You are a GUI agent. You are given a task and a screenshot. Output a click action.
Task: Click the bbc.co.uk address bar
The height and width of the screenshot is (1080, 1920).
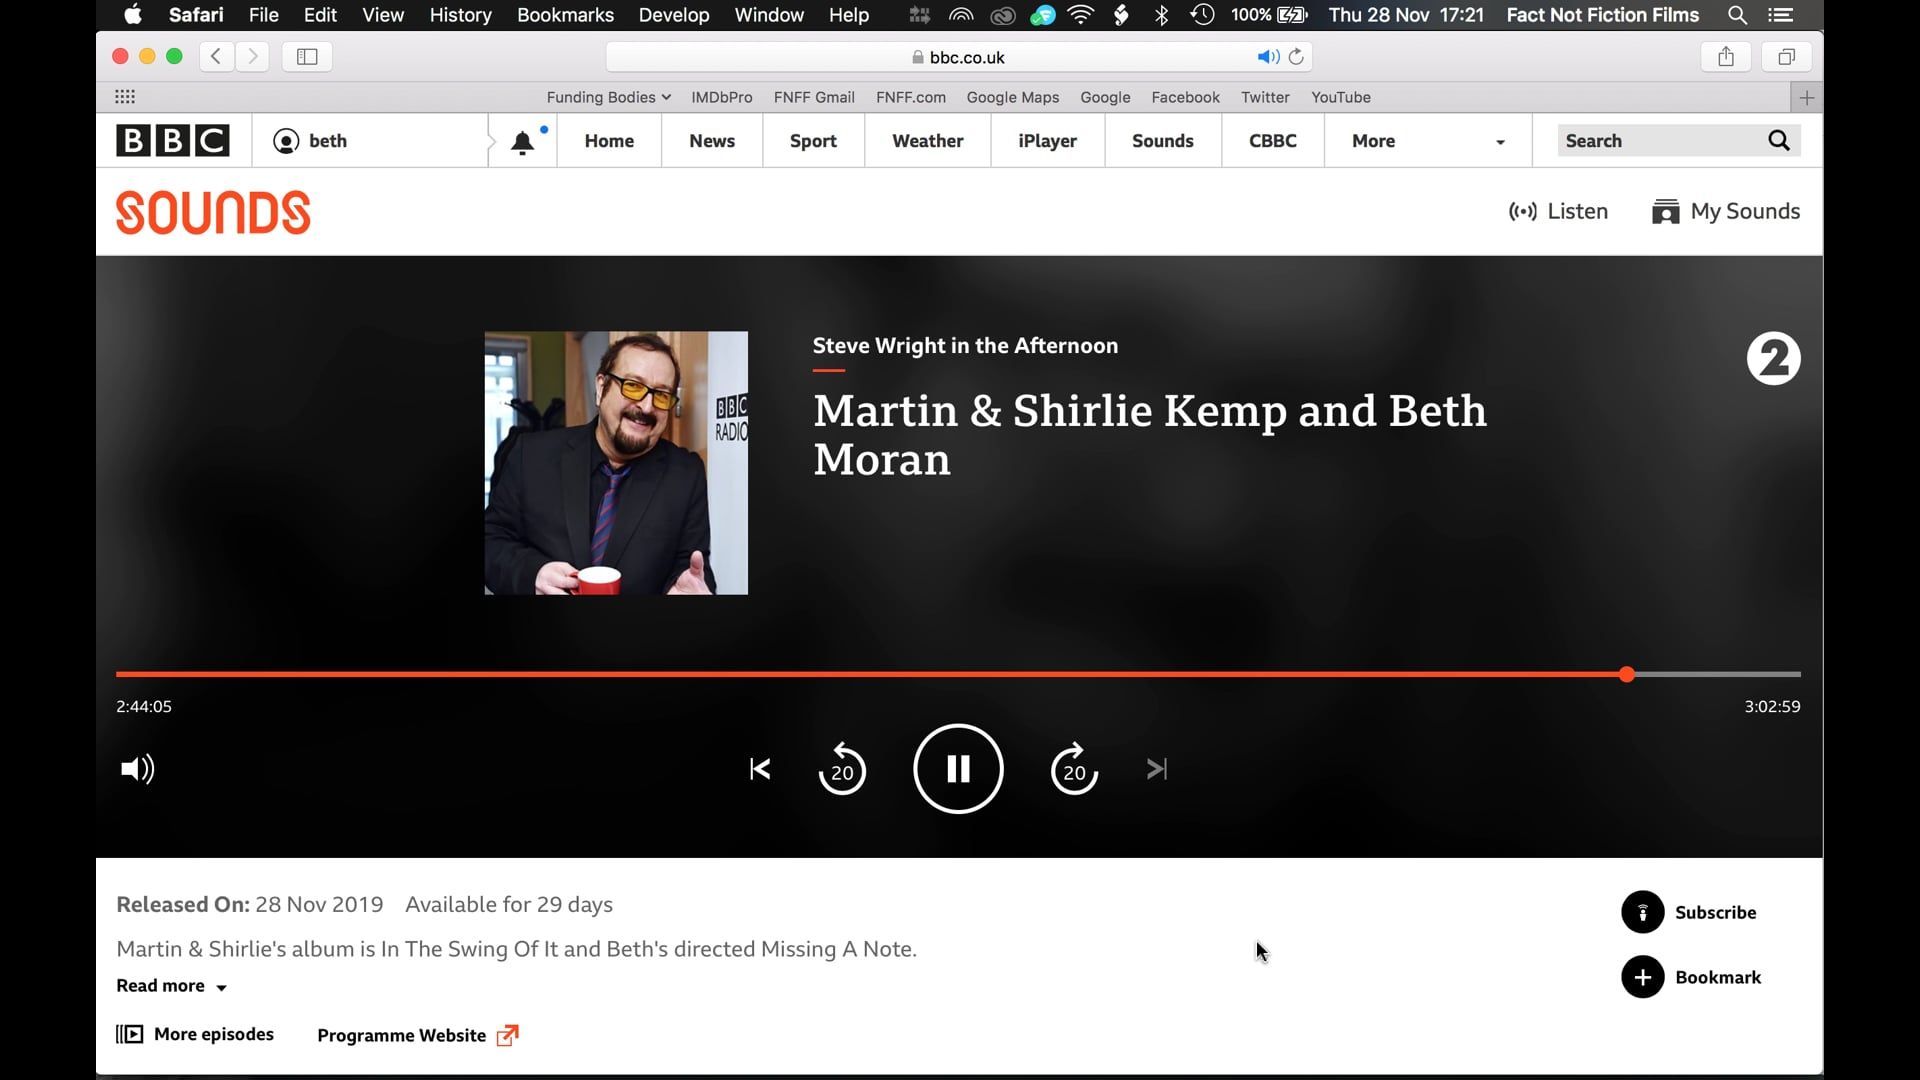[x=958, y=57]
